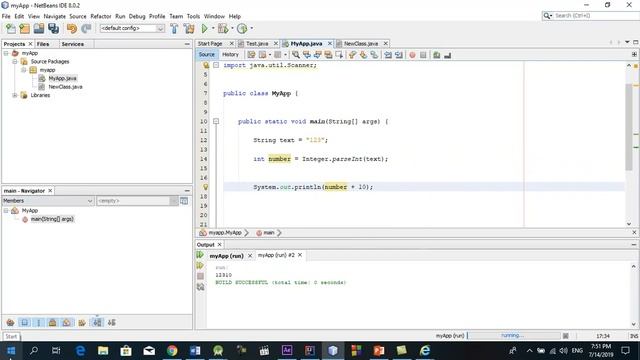
Task: Toggle fully qualified names in Navigator
Action: tap(82, 322)
